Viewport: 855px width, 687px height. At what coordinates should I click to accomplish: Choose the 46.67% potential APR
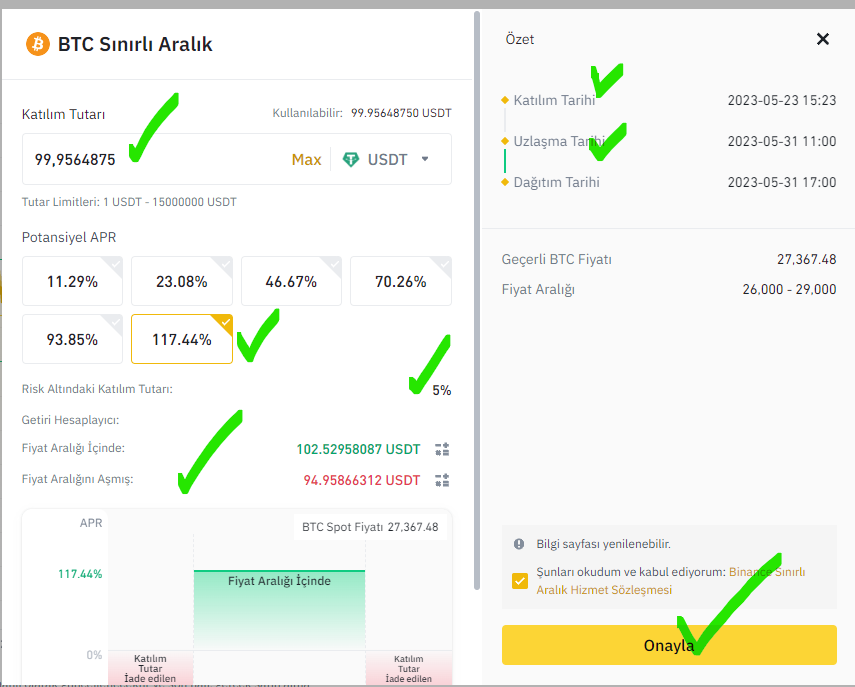[x=291, y=282]
